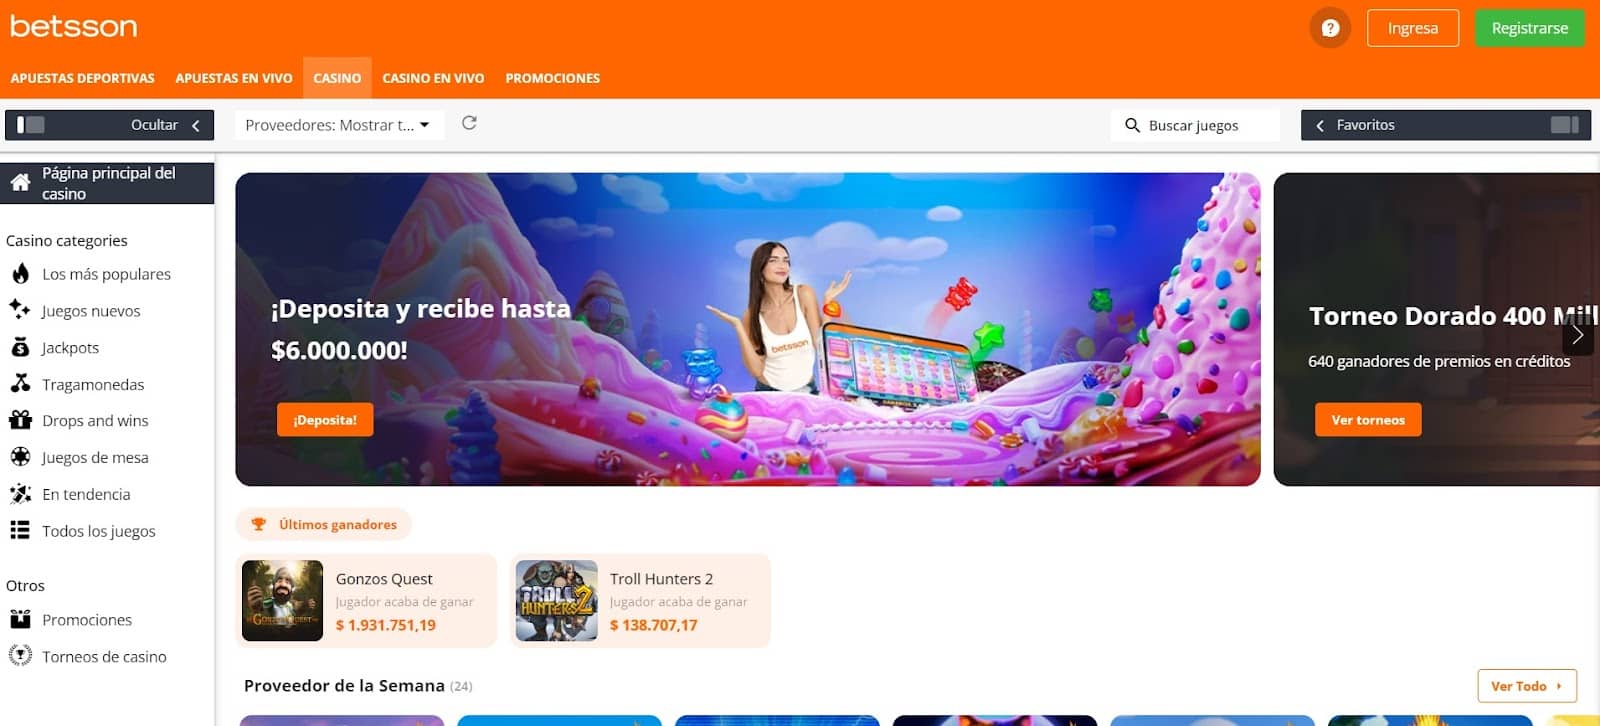Open the Gonzos Quest game thumbnail
The width and height of the screenshot is (1600, 726).
tap(283, 601)
